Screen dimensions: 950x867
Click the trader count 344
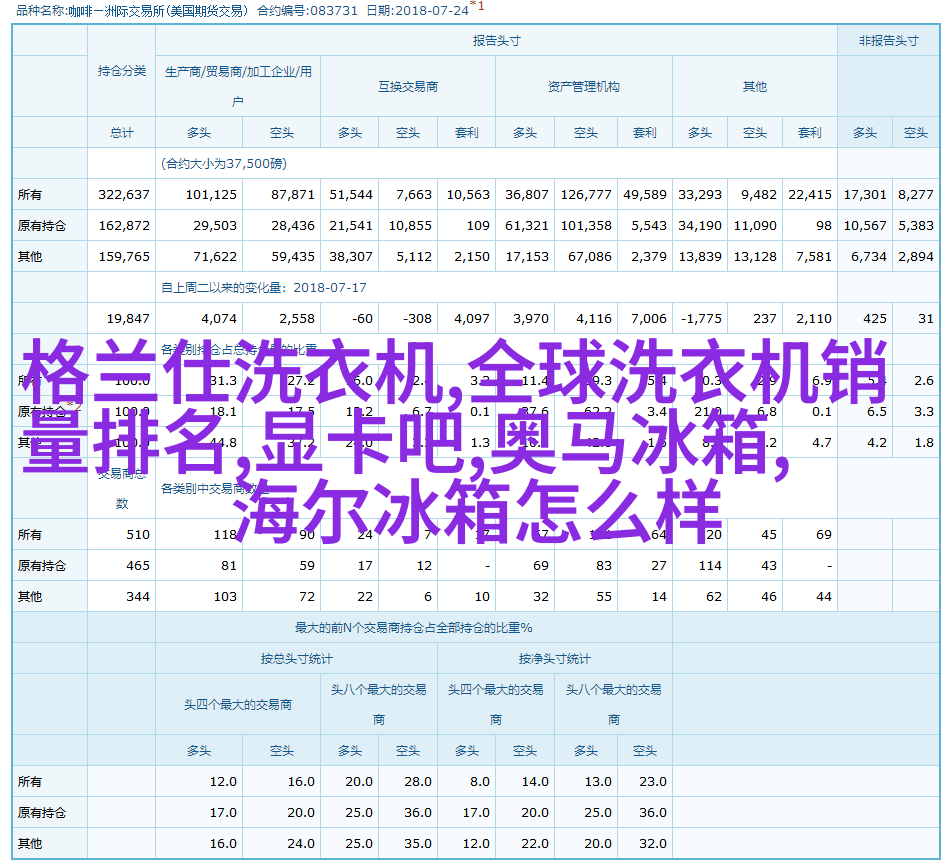coord(138,596)
